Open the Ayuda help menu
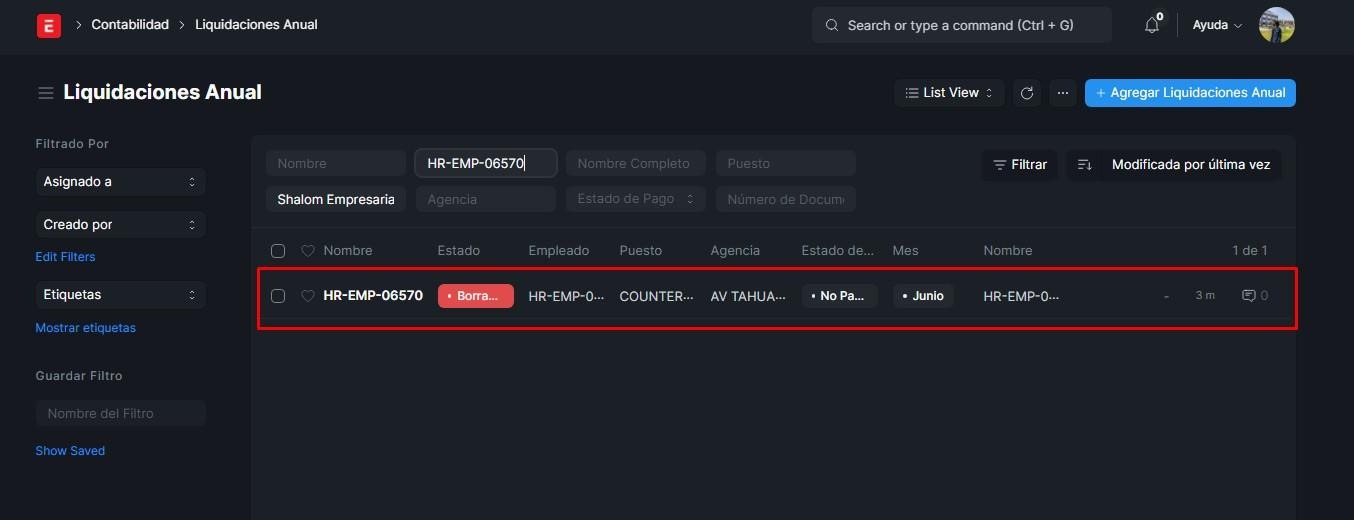The image size is (1354, 520). click(x=1217, y=25)
